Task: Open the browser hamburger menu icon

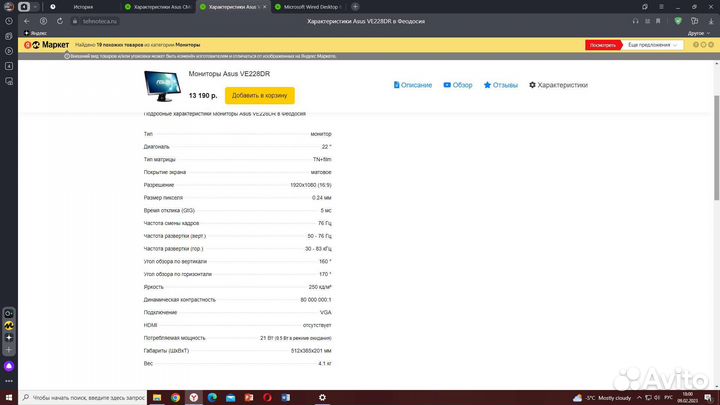Action: click(661, 7)
